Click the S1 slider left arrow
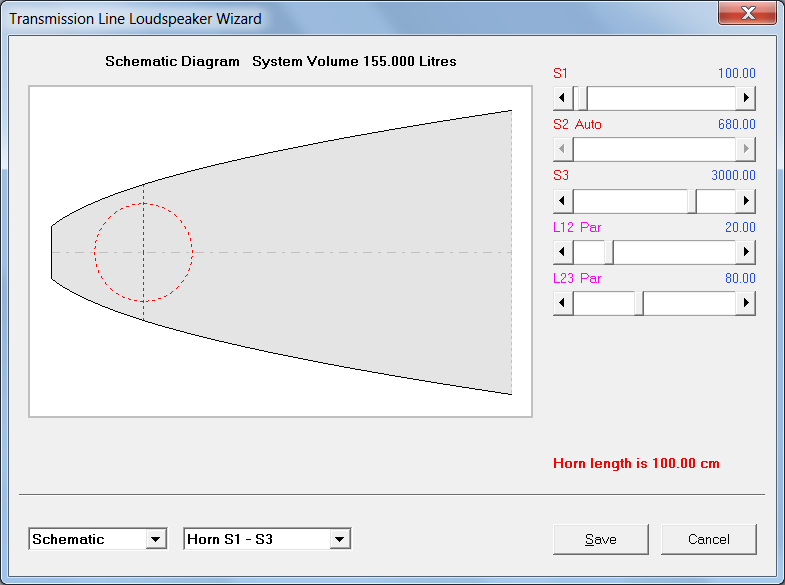Viewport: 785px width, 585px height. (563, 98)
